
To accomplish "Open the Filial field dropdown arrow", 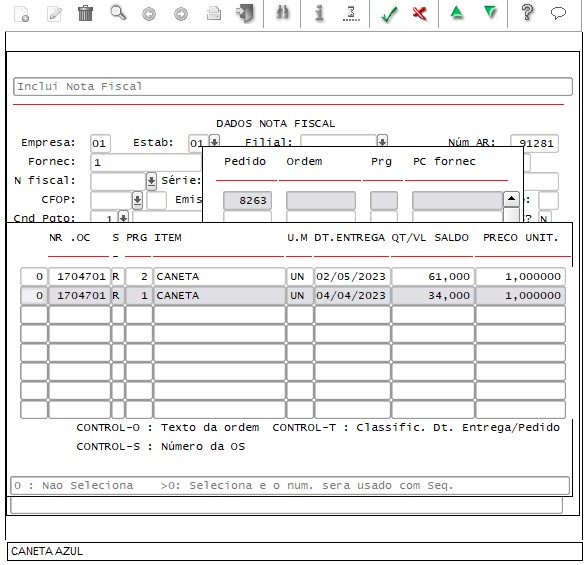I will coord(382,141).
